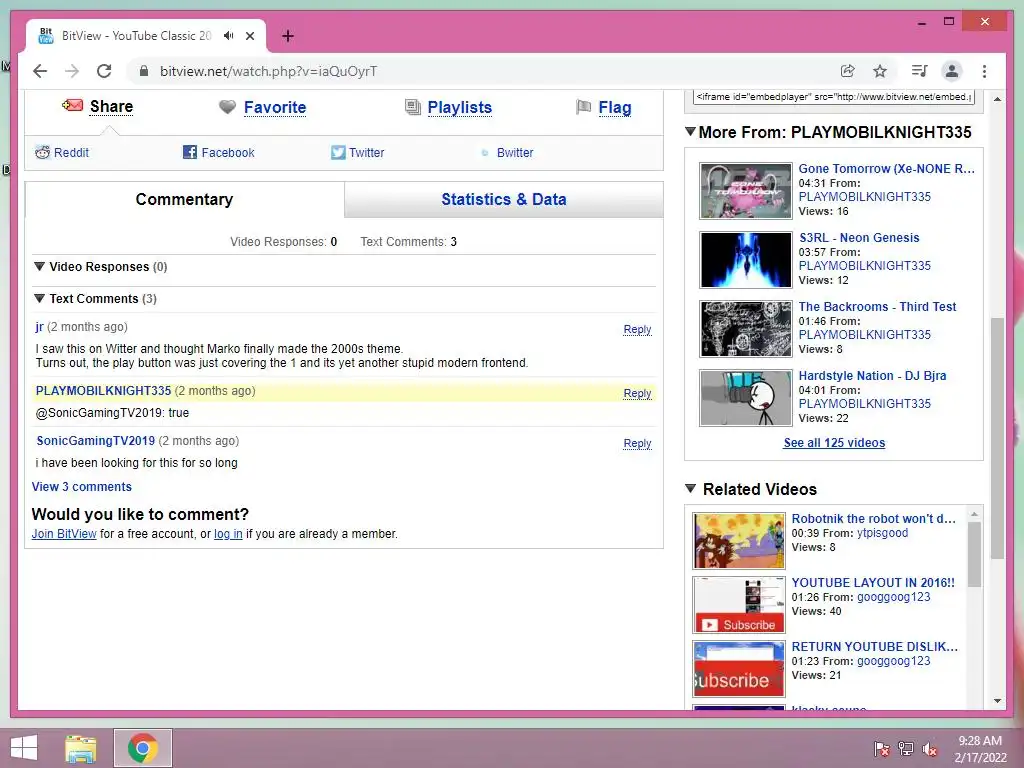
Task: Bookmark this page with the star icon
Action: point(880,71)
